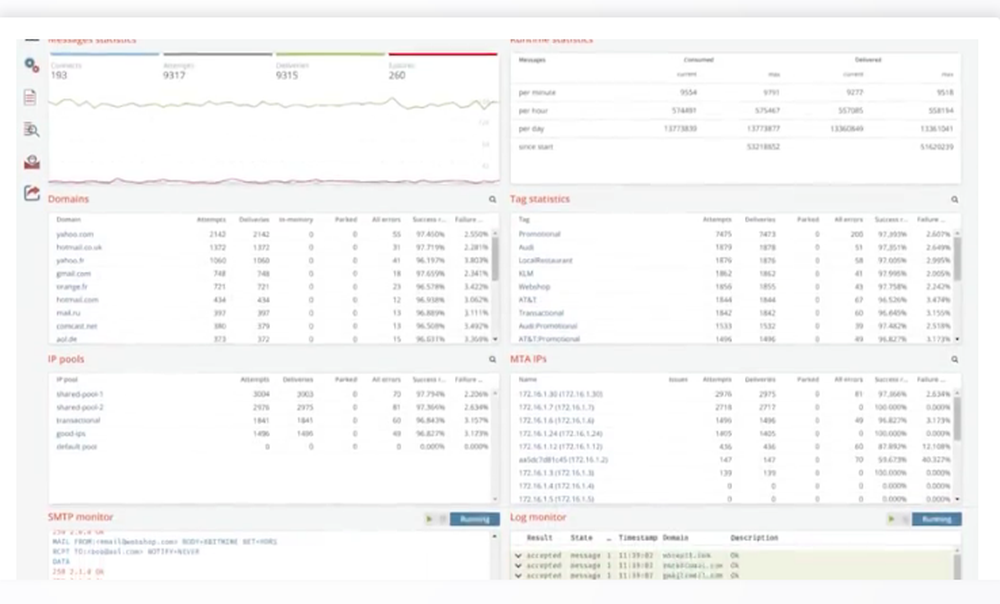Select the LocalRestaurant tag row
Image resolution: width=1000 pixels, height=604 pixels.
(x=733, y=261)
